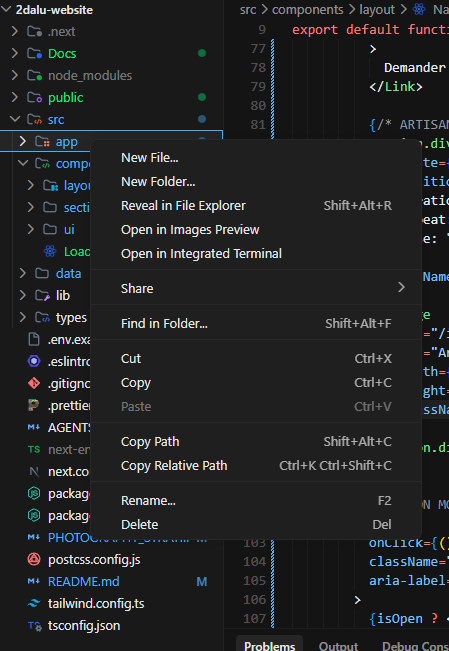
Task: Switch to the Output panel tab
Action: (x=338, y=646)
